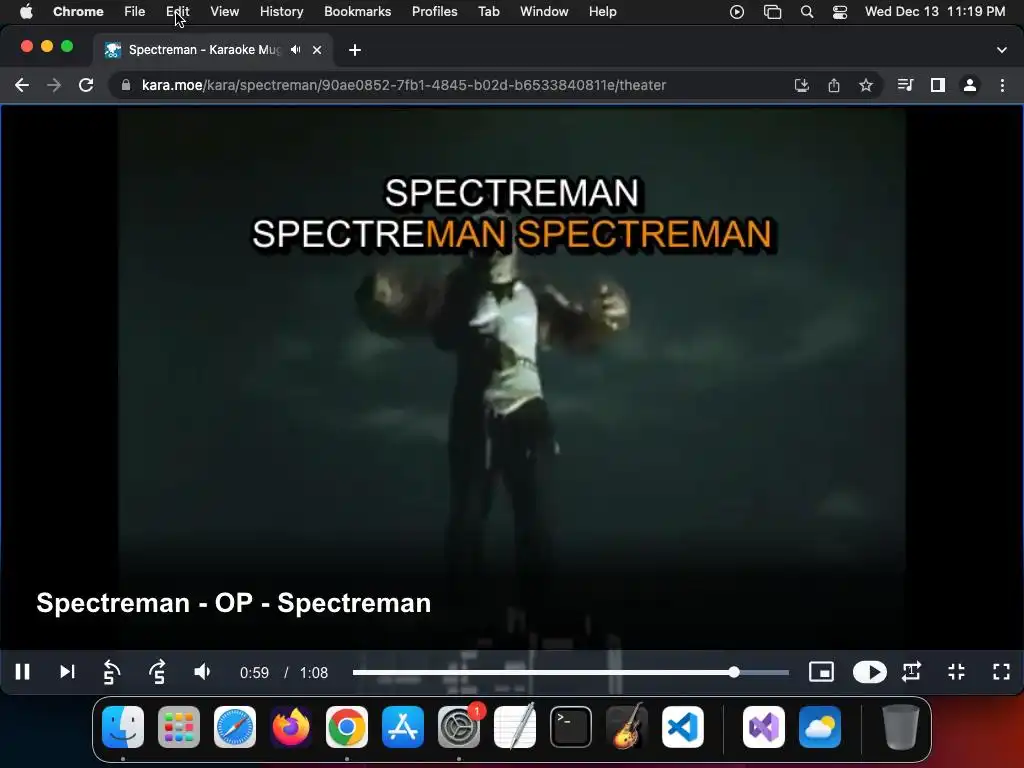Click the kara.moe address bar
This screenshot has width=1024, height=768.
point(404,86)
